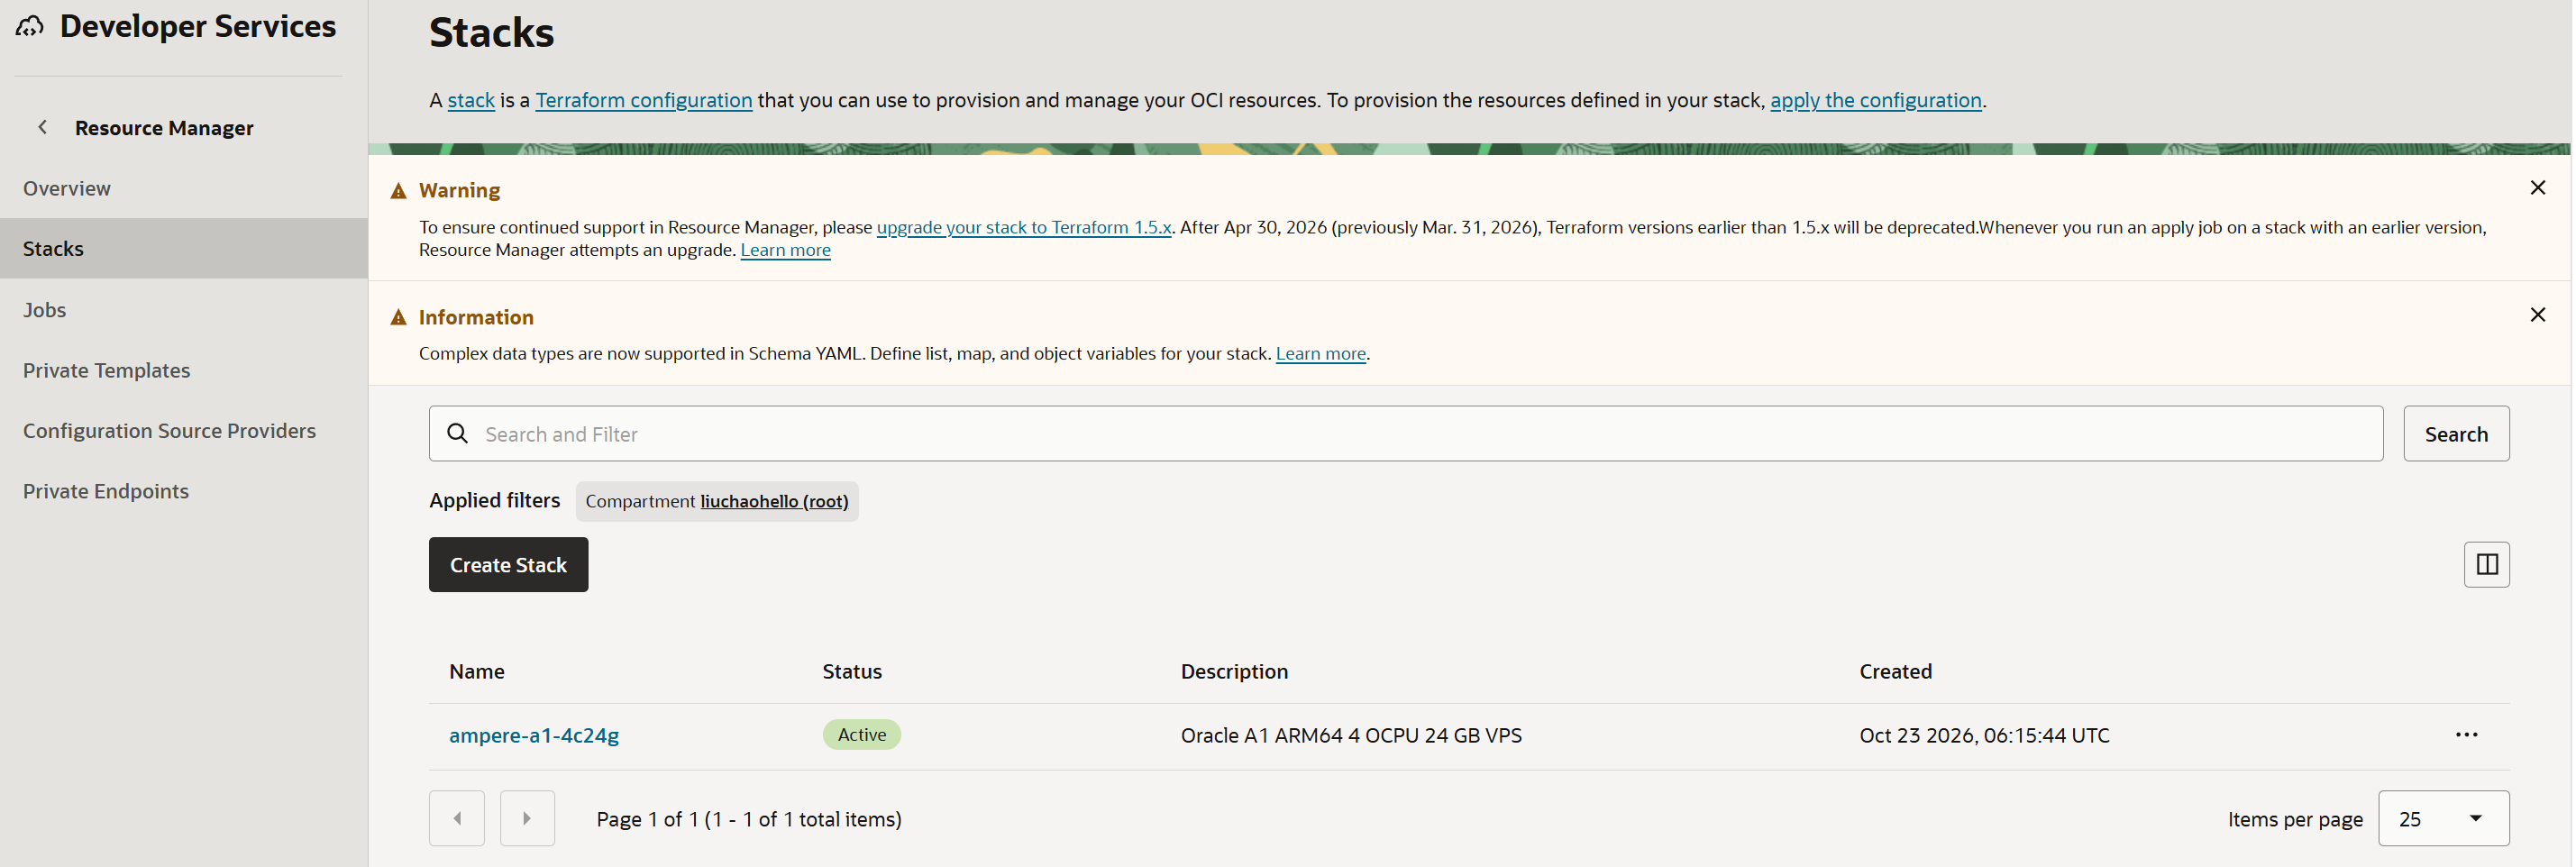Click the Status column header
Screen dimensions: 2576x867
coord(852,671)
